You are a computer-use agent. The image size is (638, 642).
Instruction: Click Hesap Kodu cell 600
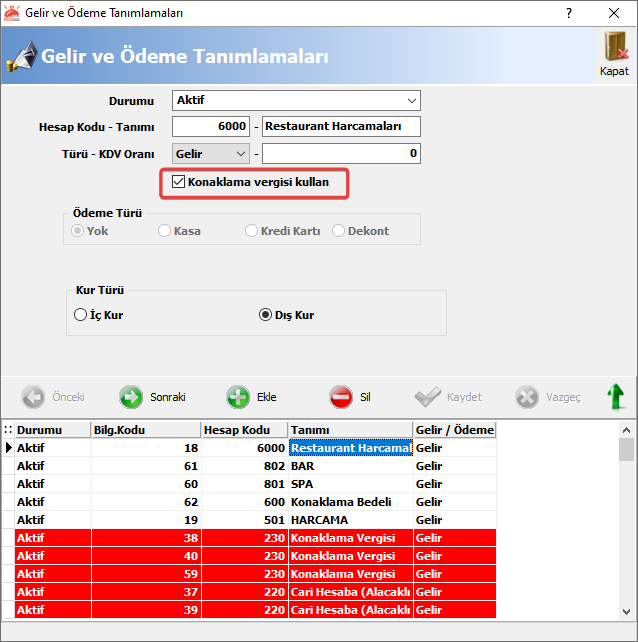point(245,502)
